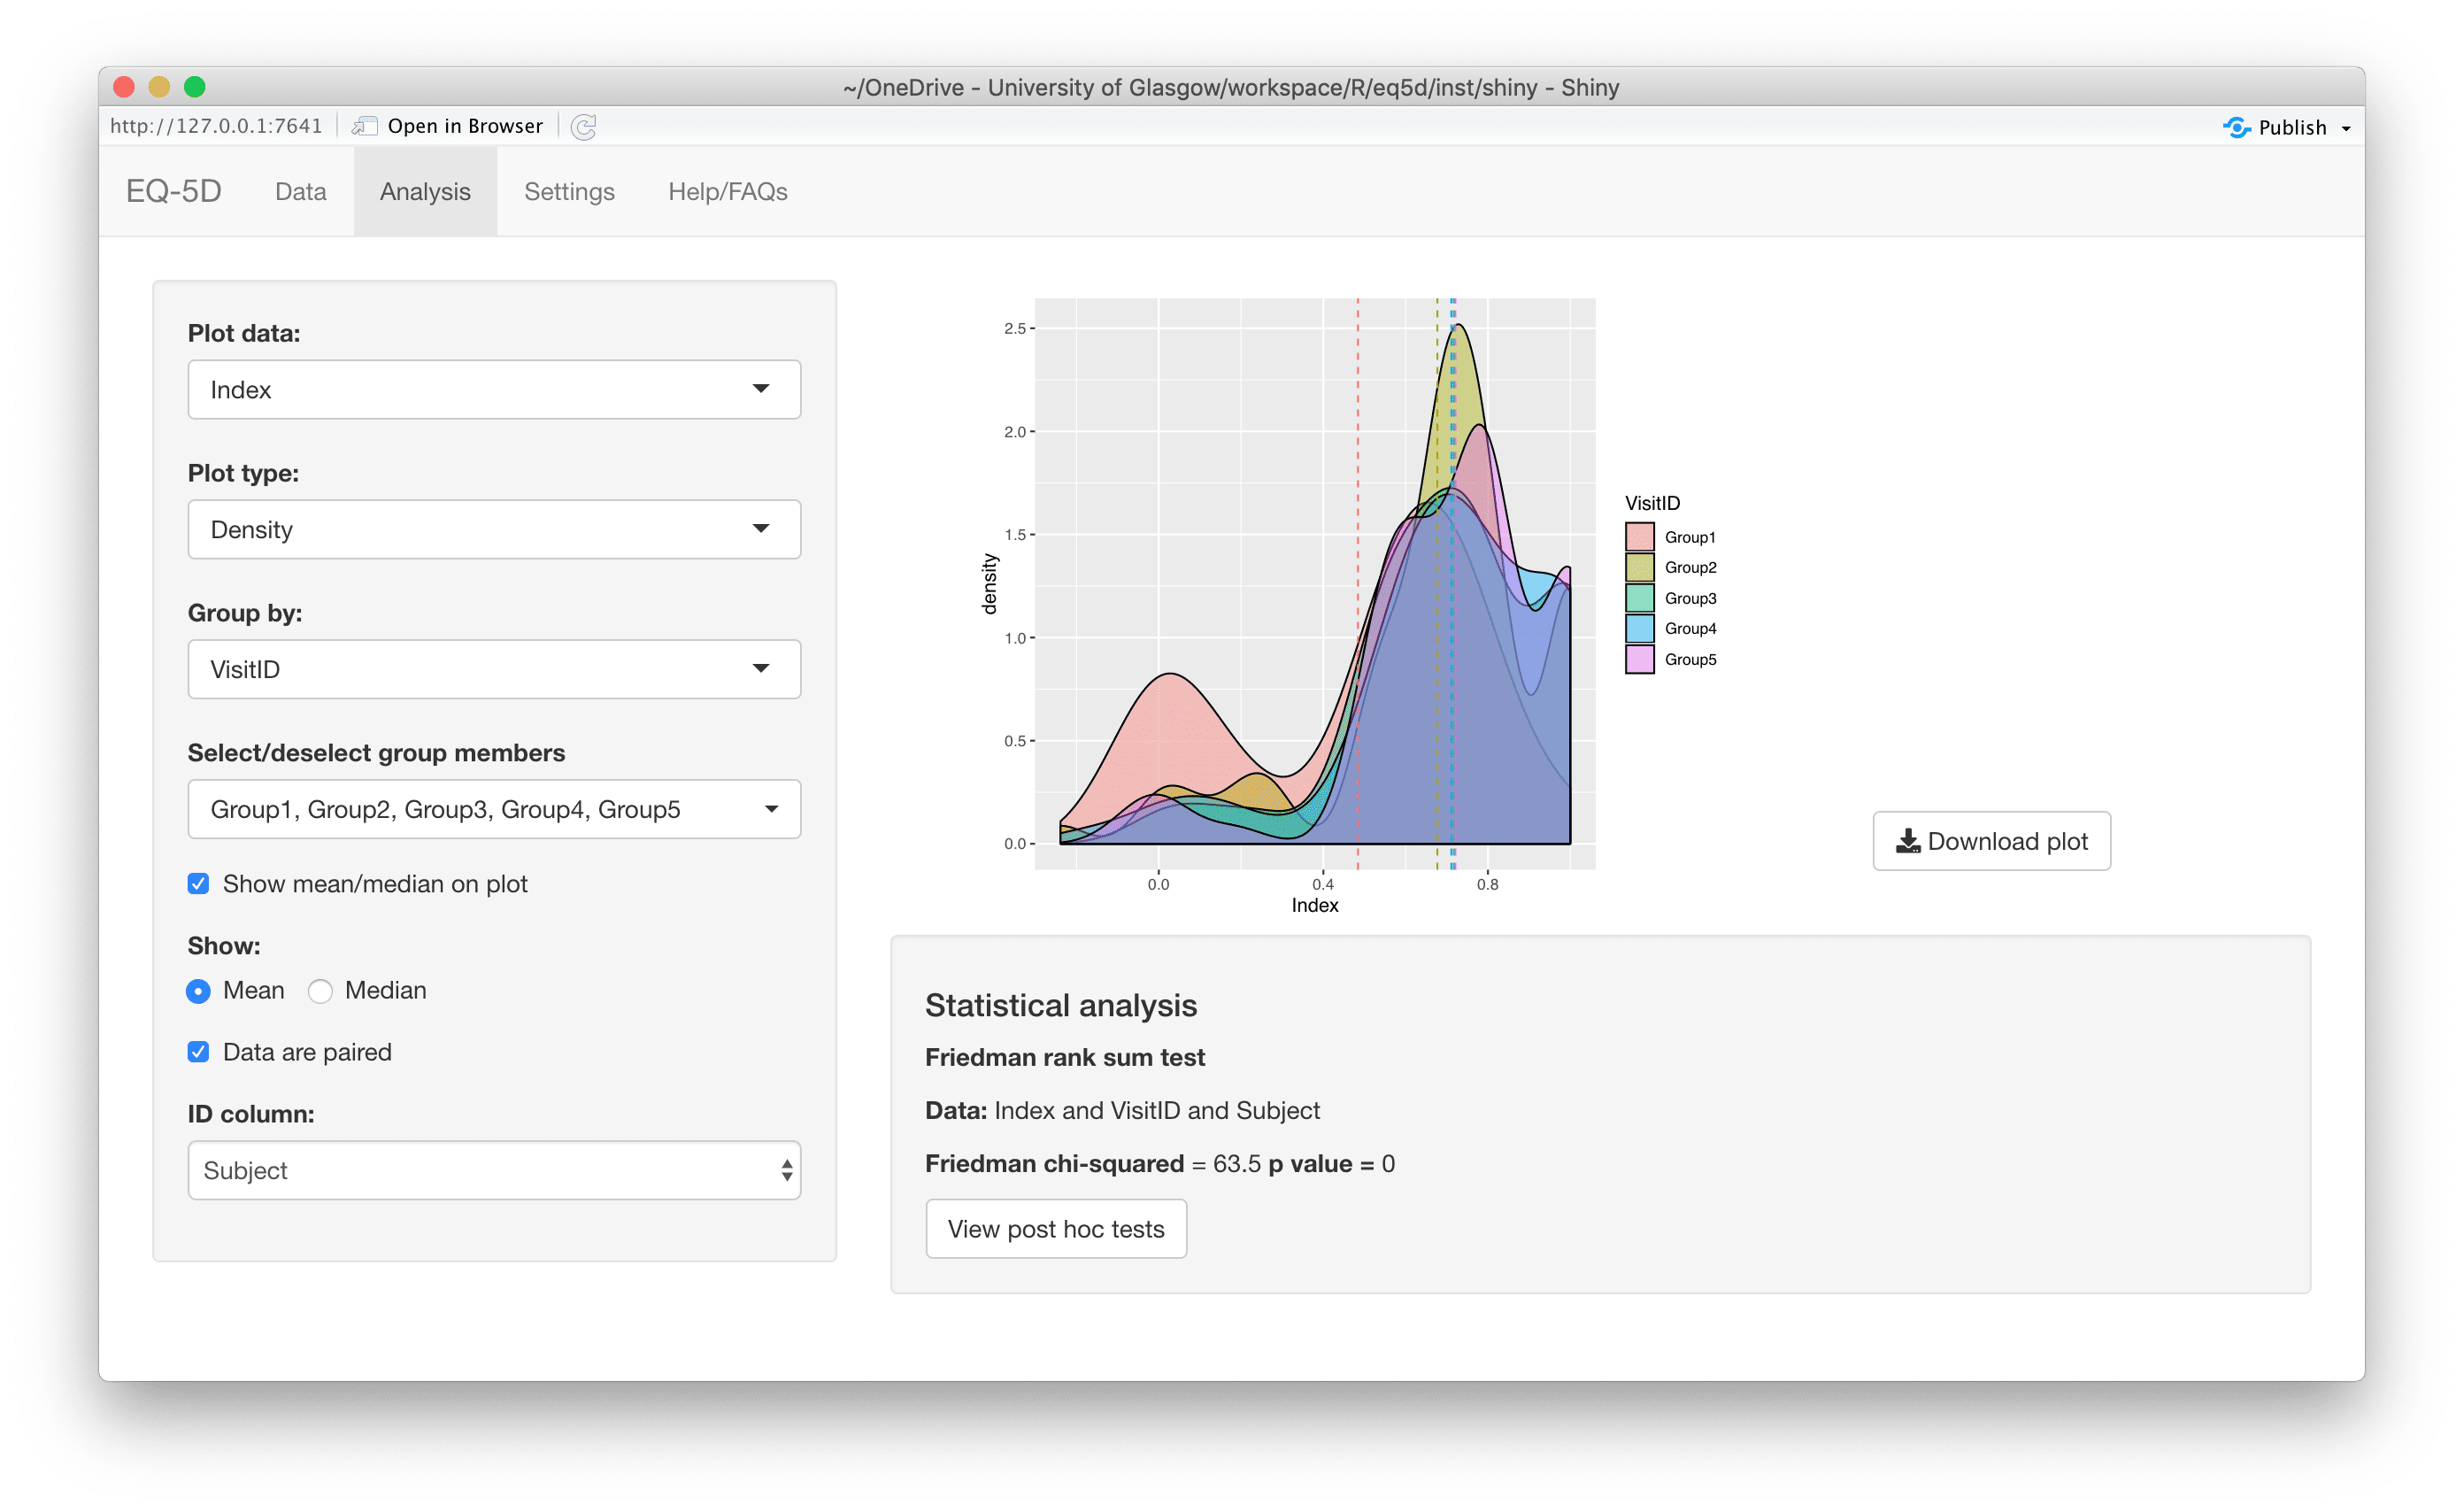
Task: Navigate to the Help/FAQs tab
Action: [725, 192]
